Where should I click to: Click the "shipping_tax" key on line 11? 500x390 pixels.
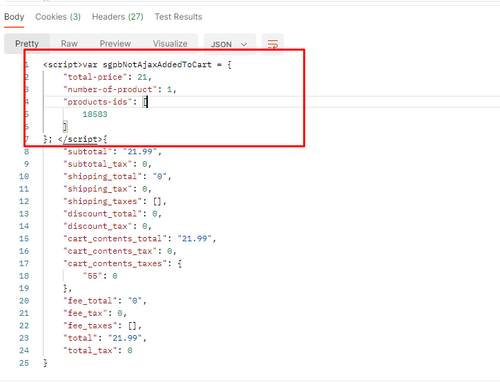point(98,189)
